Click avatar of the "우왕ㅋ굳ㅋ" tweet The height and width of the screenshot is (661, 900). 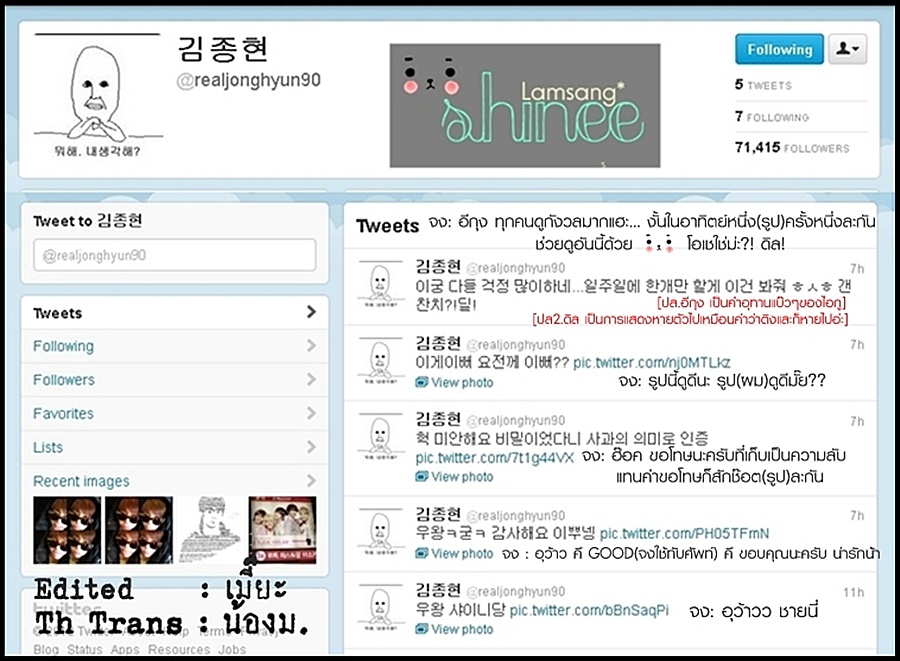[x=379, y=531]
